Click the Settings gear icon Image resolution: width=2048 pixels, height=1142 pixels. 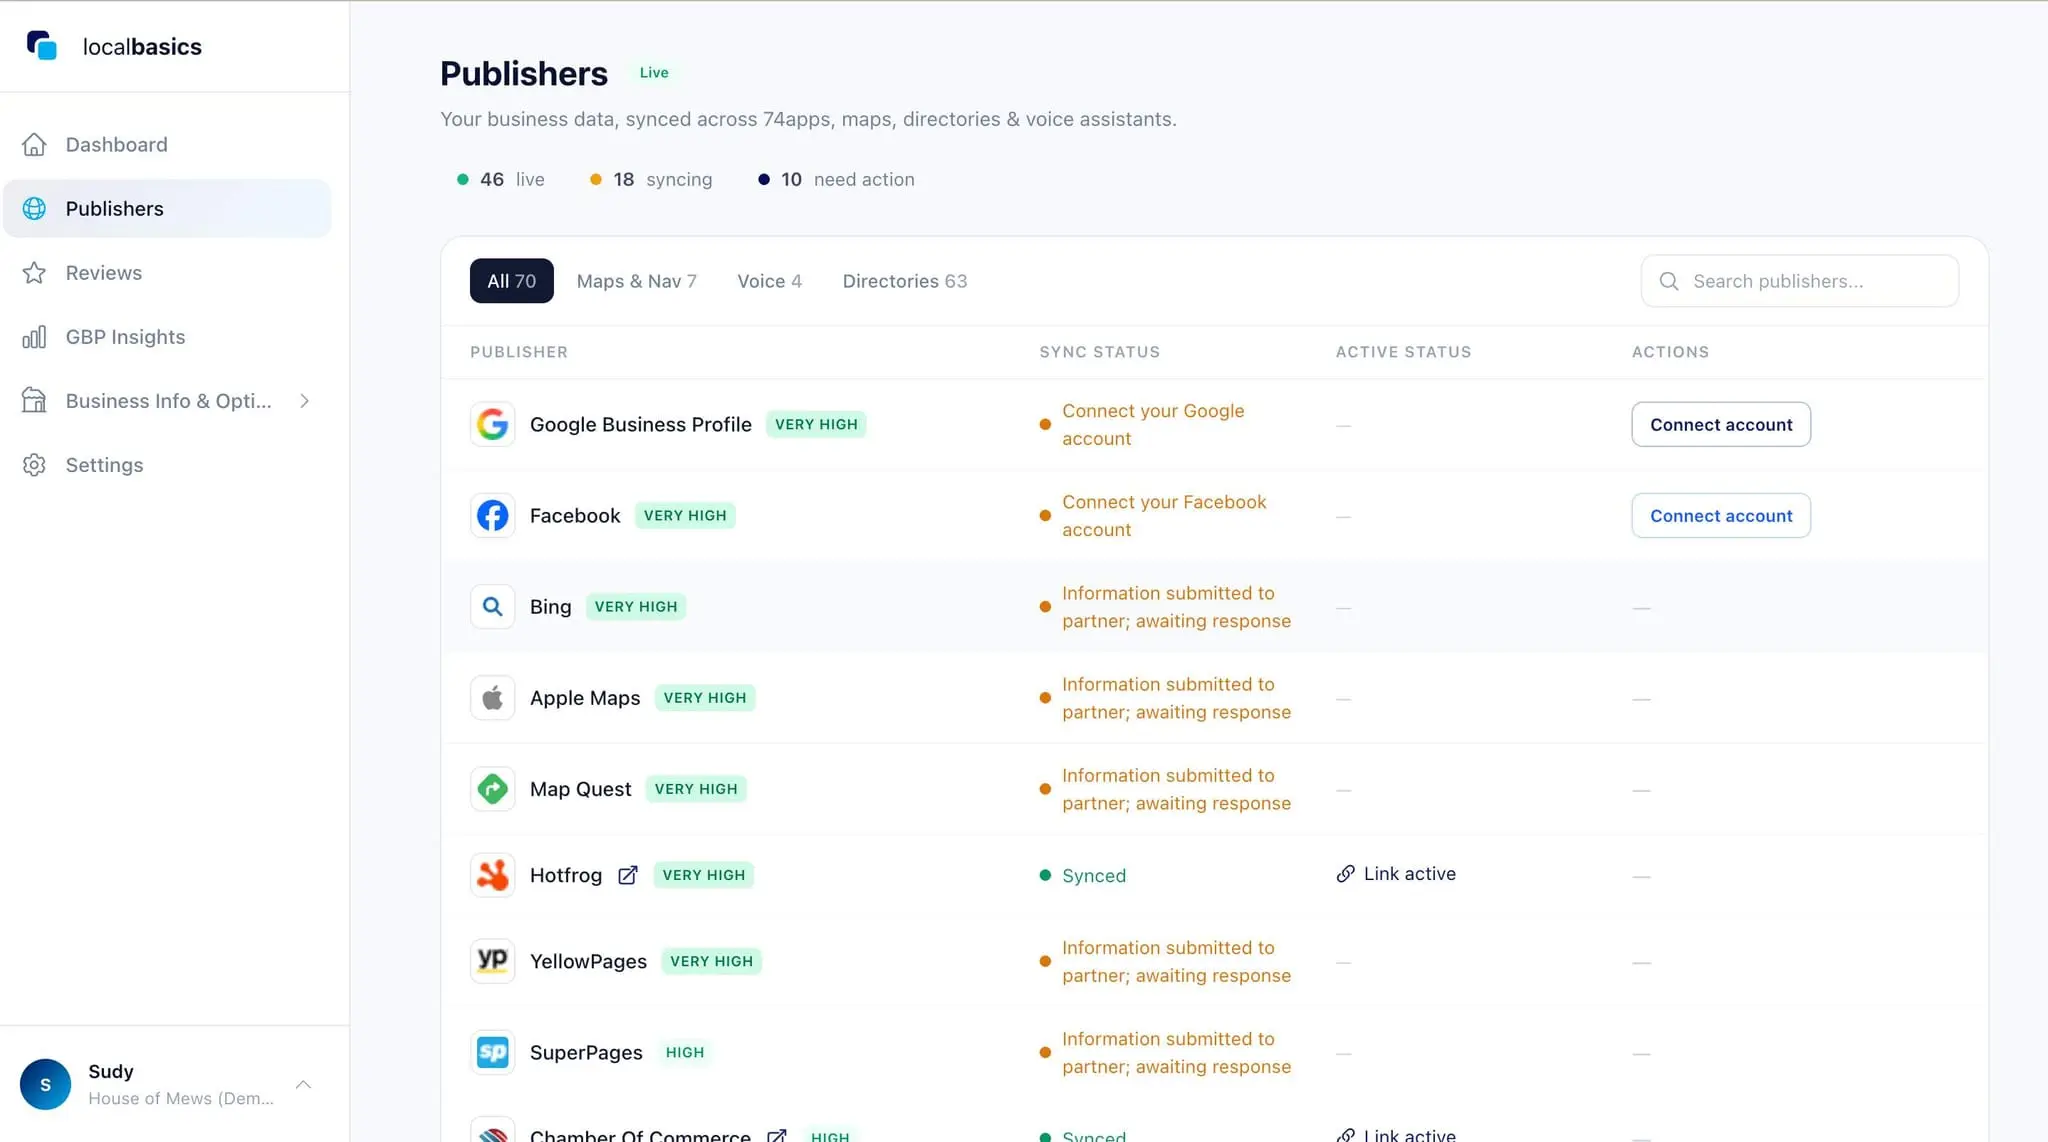[x=34, y=465]
